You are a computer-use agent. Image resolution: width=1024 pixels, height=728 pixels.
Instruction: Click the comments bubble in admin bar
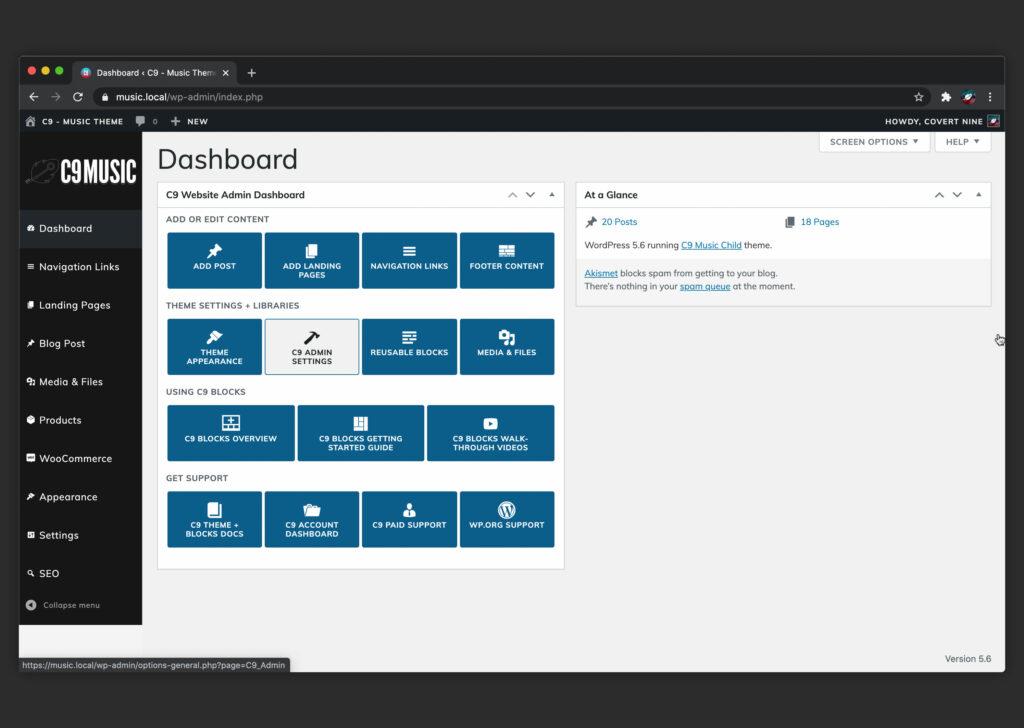pyautogui.click(x=141, y=121)
